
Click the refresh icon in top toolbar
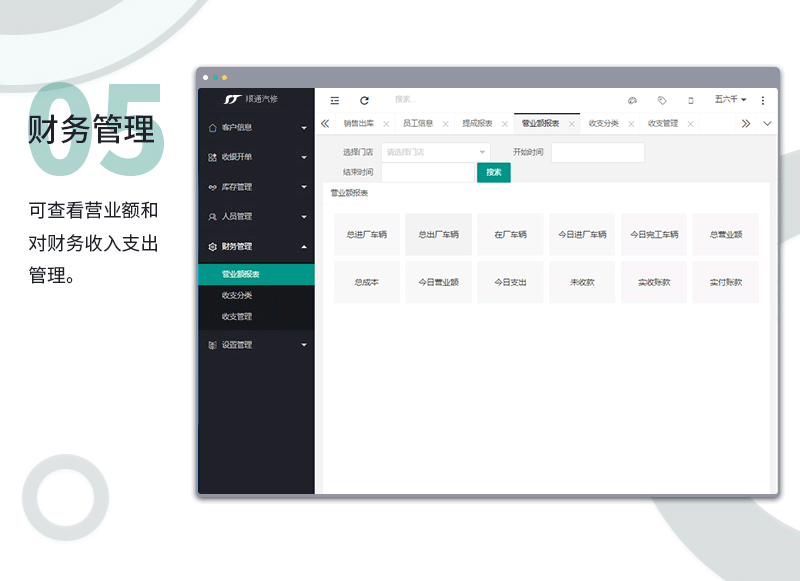[364, 100]
